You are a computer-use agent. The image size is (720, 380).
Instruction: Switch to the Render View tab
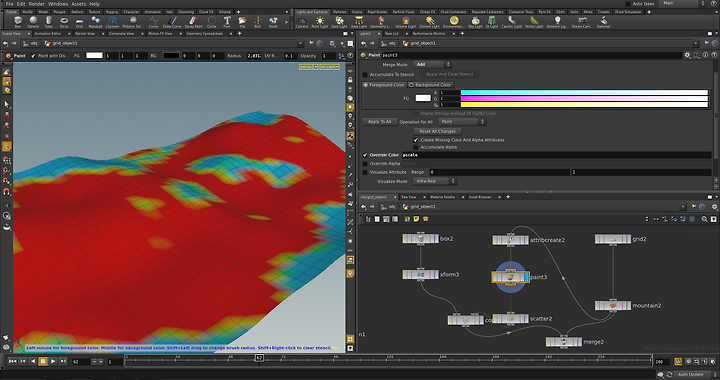[x=84, y=34]
